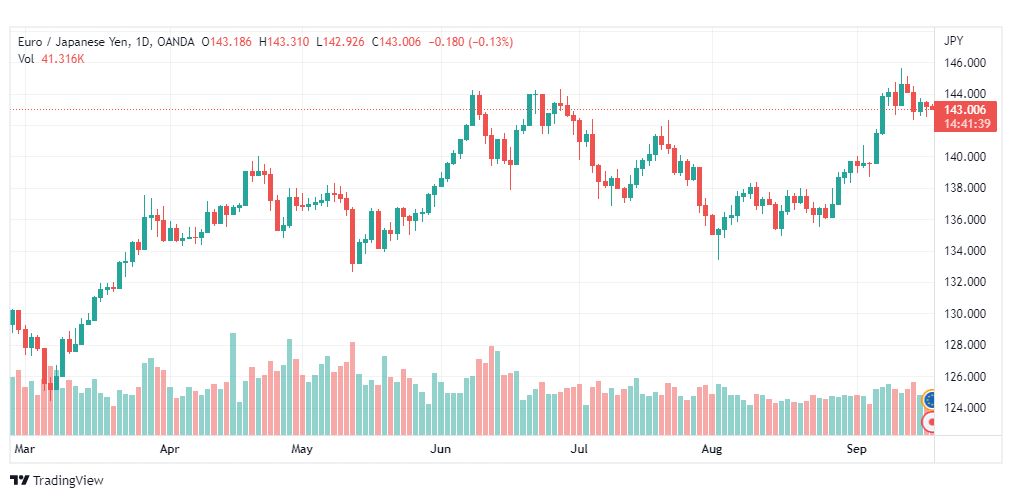Click the countdown timer 14:41:39 label

click(966, 124)
